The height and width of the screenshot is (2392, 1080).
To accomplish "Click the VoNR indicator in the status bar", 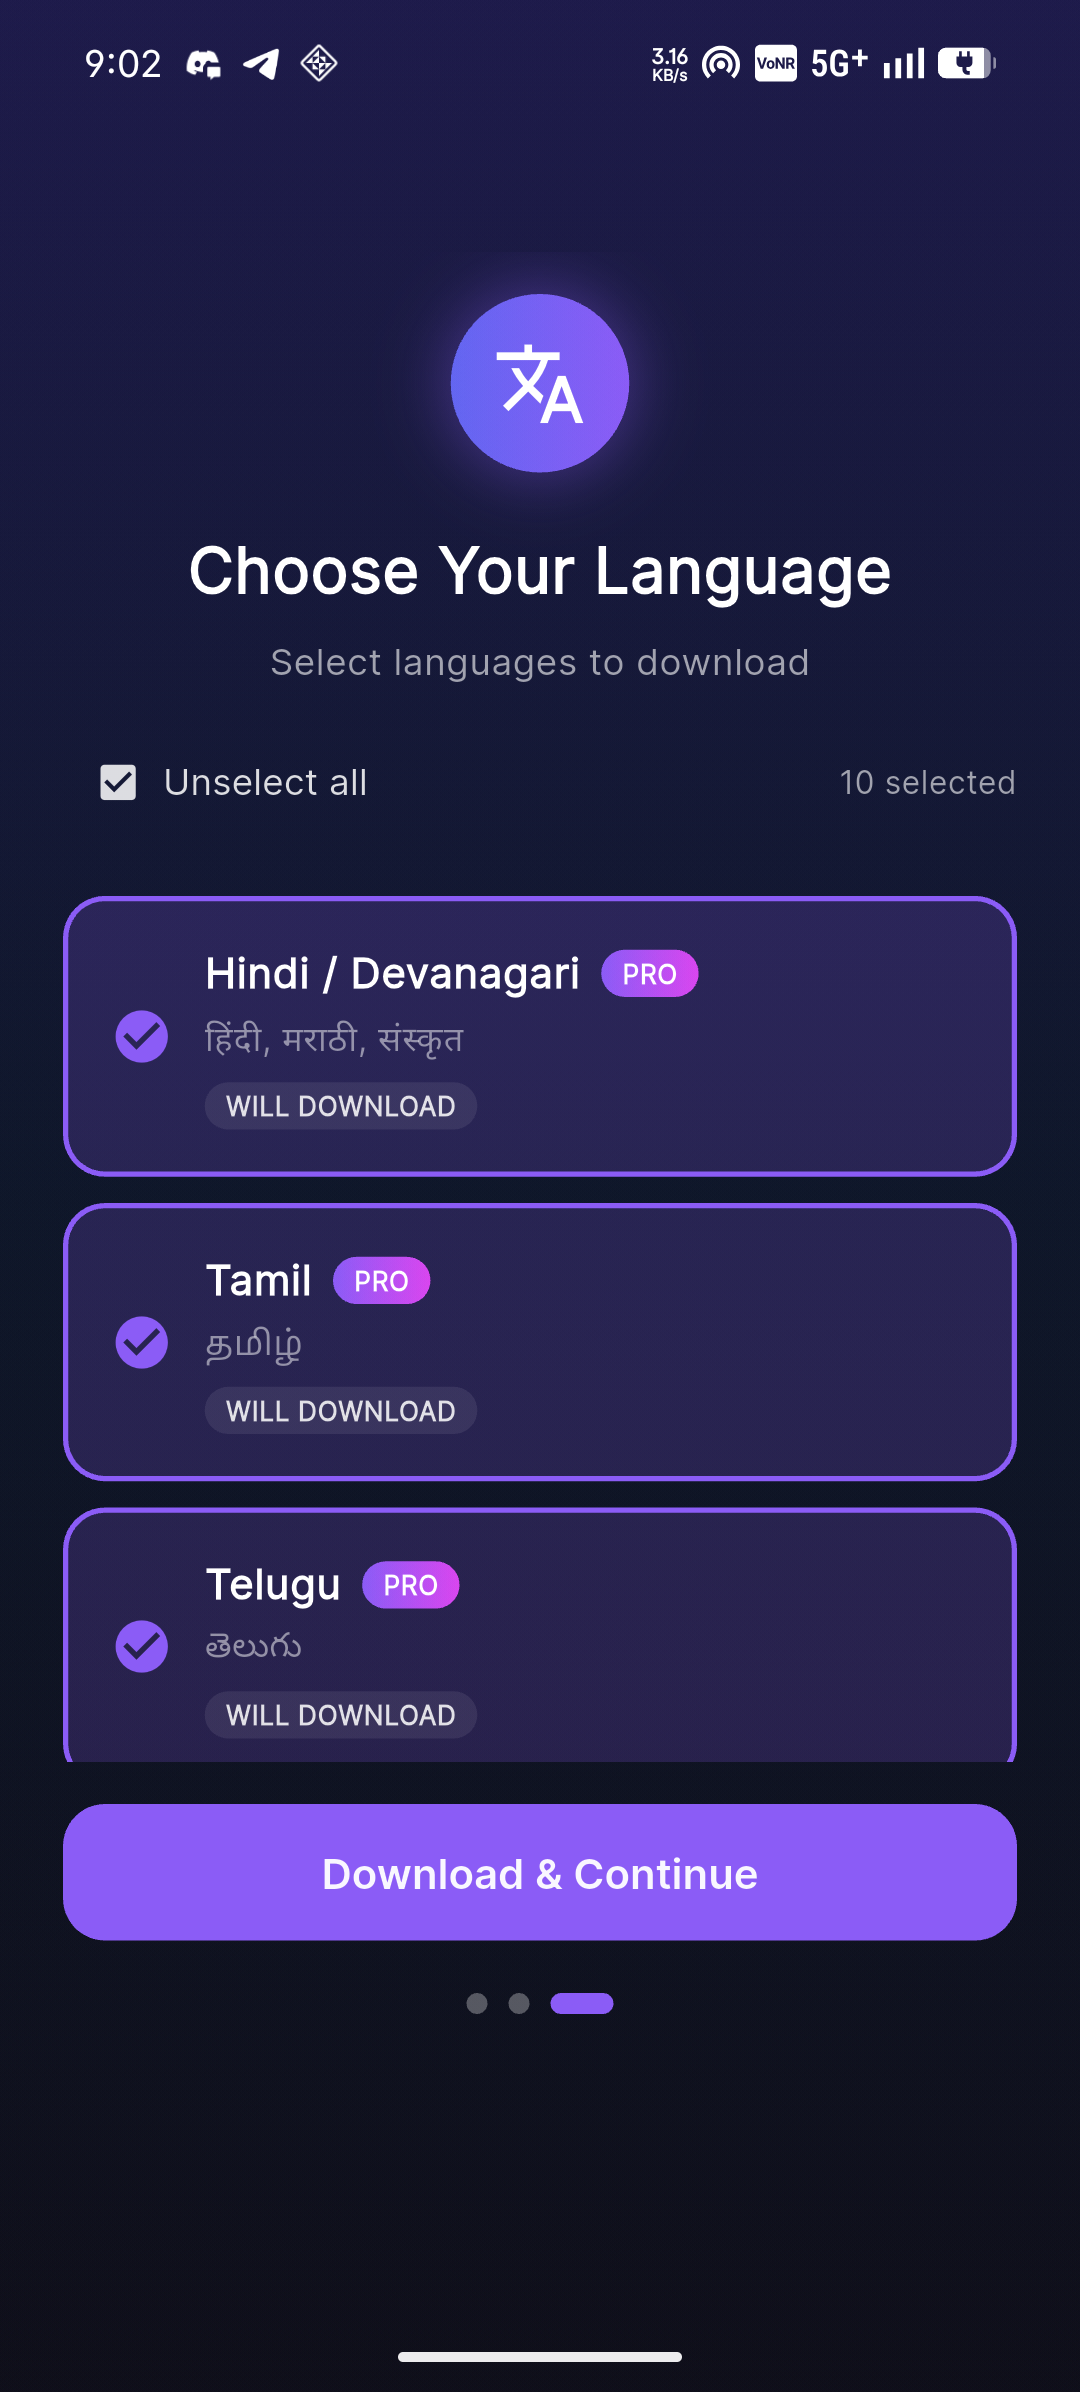I will tap(776, 63).
